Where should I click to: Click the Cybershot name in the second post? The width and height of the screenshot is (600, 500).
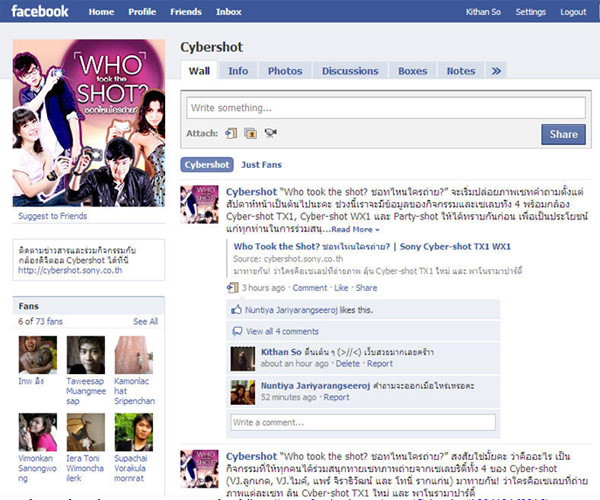point(251,456)
